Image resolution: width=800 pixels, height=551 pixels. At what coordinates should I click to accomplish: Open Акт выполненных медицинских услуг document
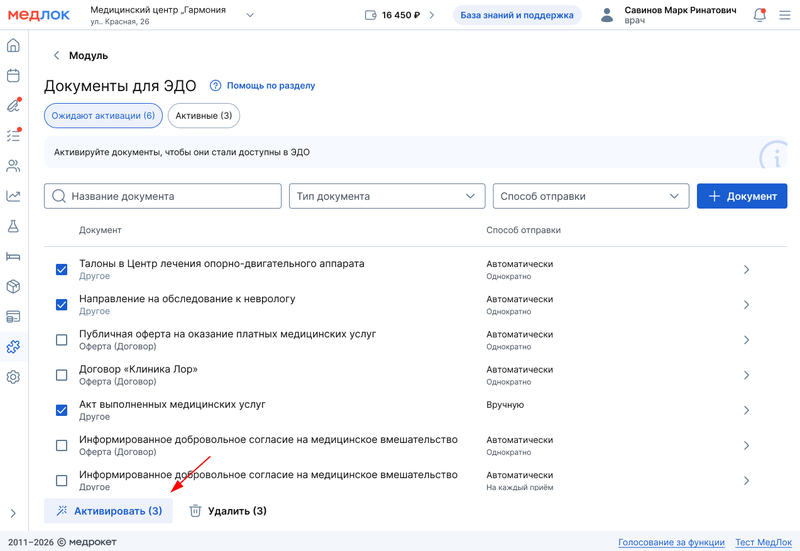(172, 405)
